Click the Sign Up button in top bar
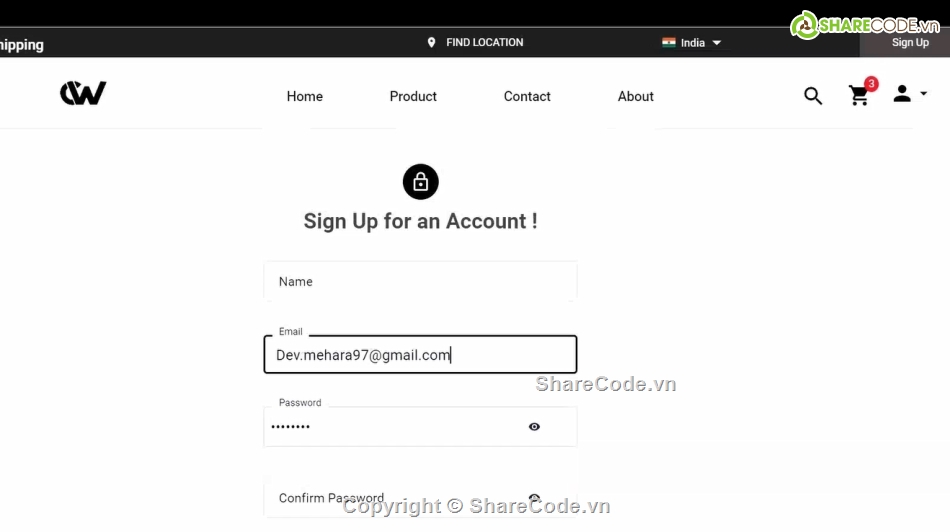Image resolution: width=950 pixels, height=532 pixels. tap(910, 42)
